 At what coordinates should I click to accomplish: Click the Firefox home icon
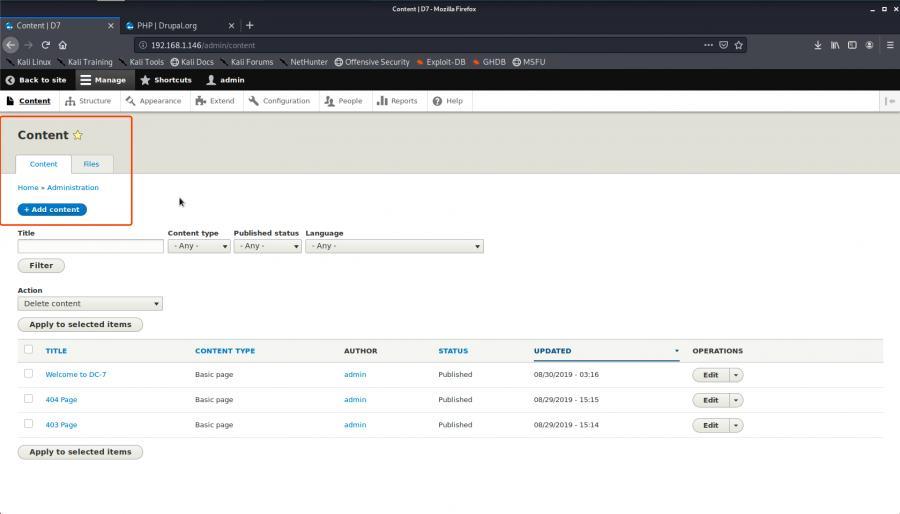[63, 45]
